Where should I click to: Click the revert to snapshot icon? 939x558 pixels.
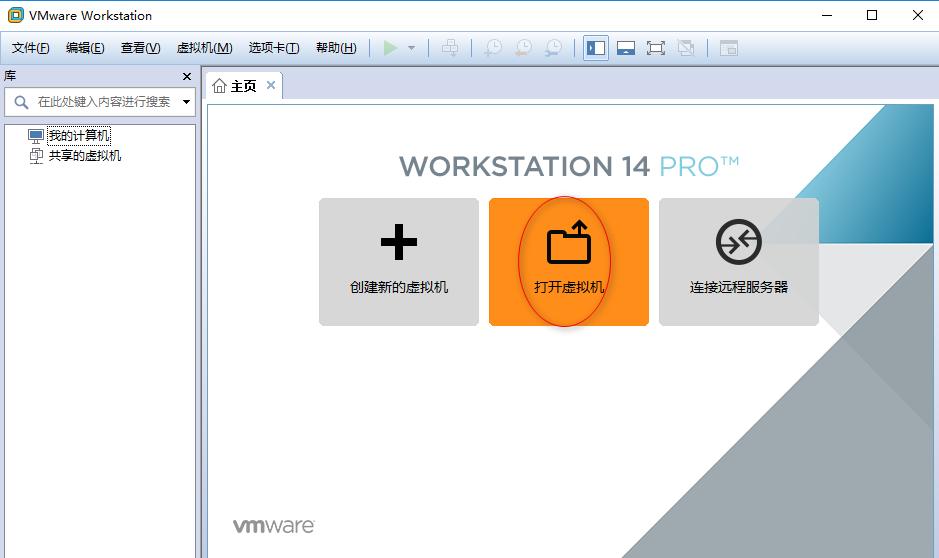click(523, 48)
